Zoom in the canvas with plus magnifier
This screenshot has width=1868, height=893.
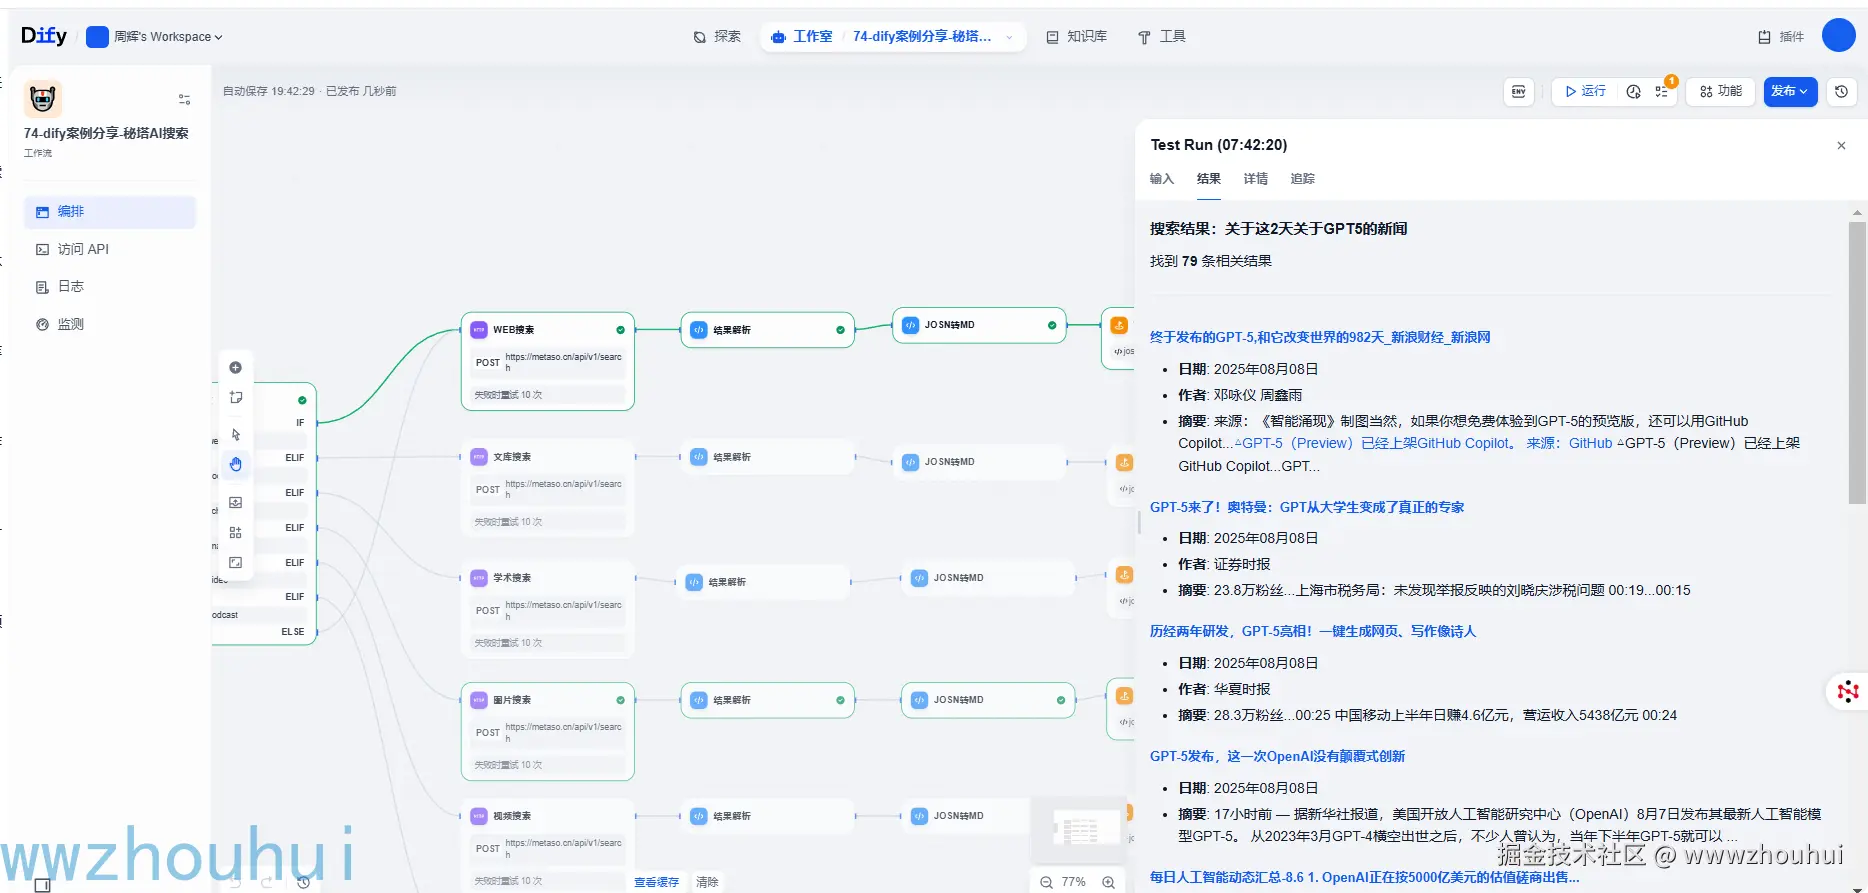coord(1108,882)
